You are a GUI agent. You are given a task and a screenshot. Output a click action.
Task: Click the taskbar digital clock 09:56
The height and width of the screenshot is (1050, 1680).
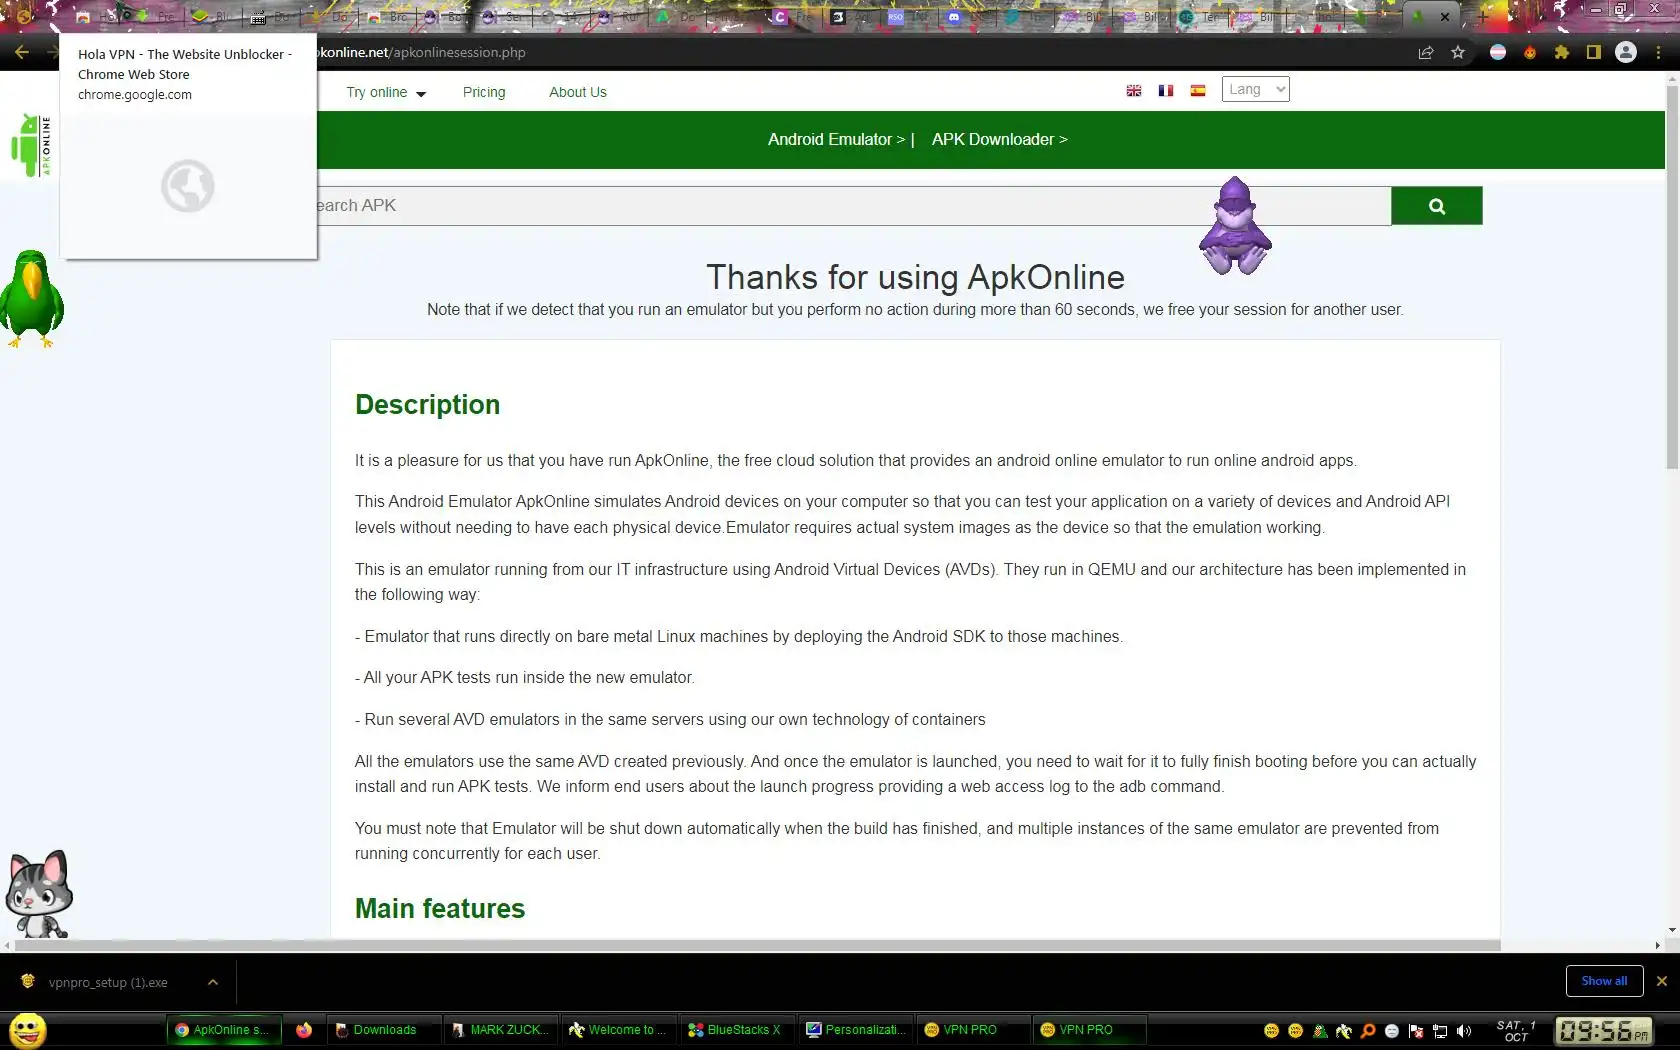point(1604,1031)
